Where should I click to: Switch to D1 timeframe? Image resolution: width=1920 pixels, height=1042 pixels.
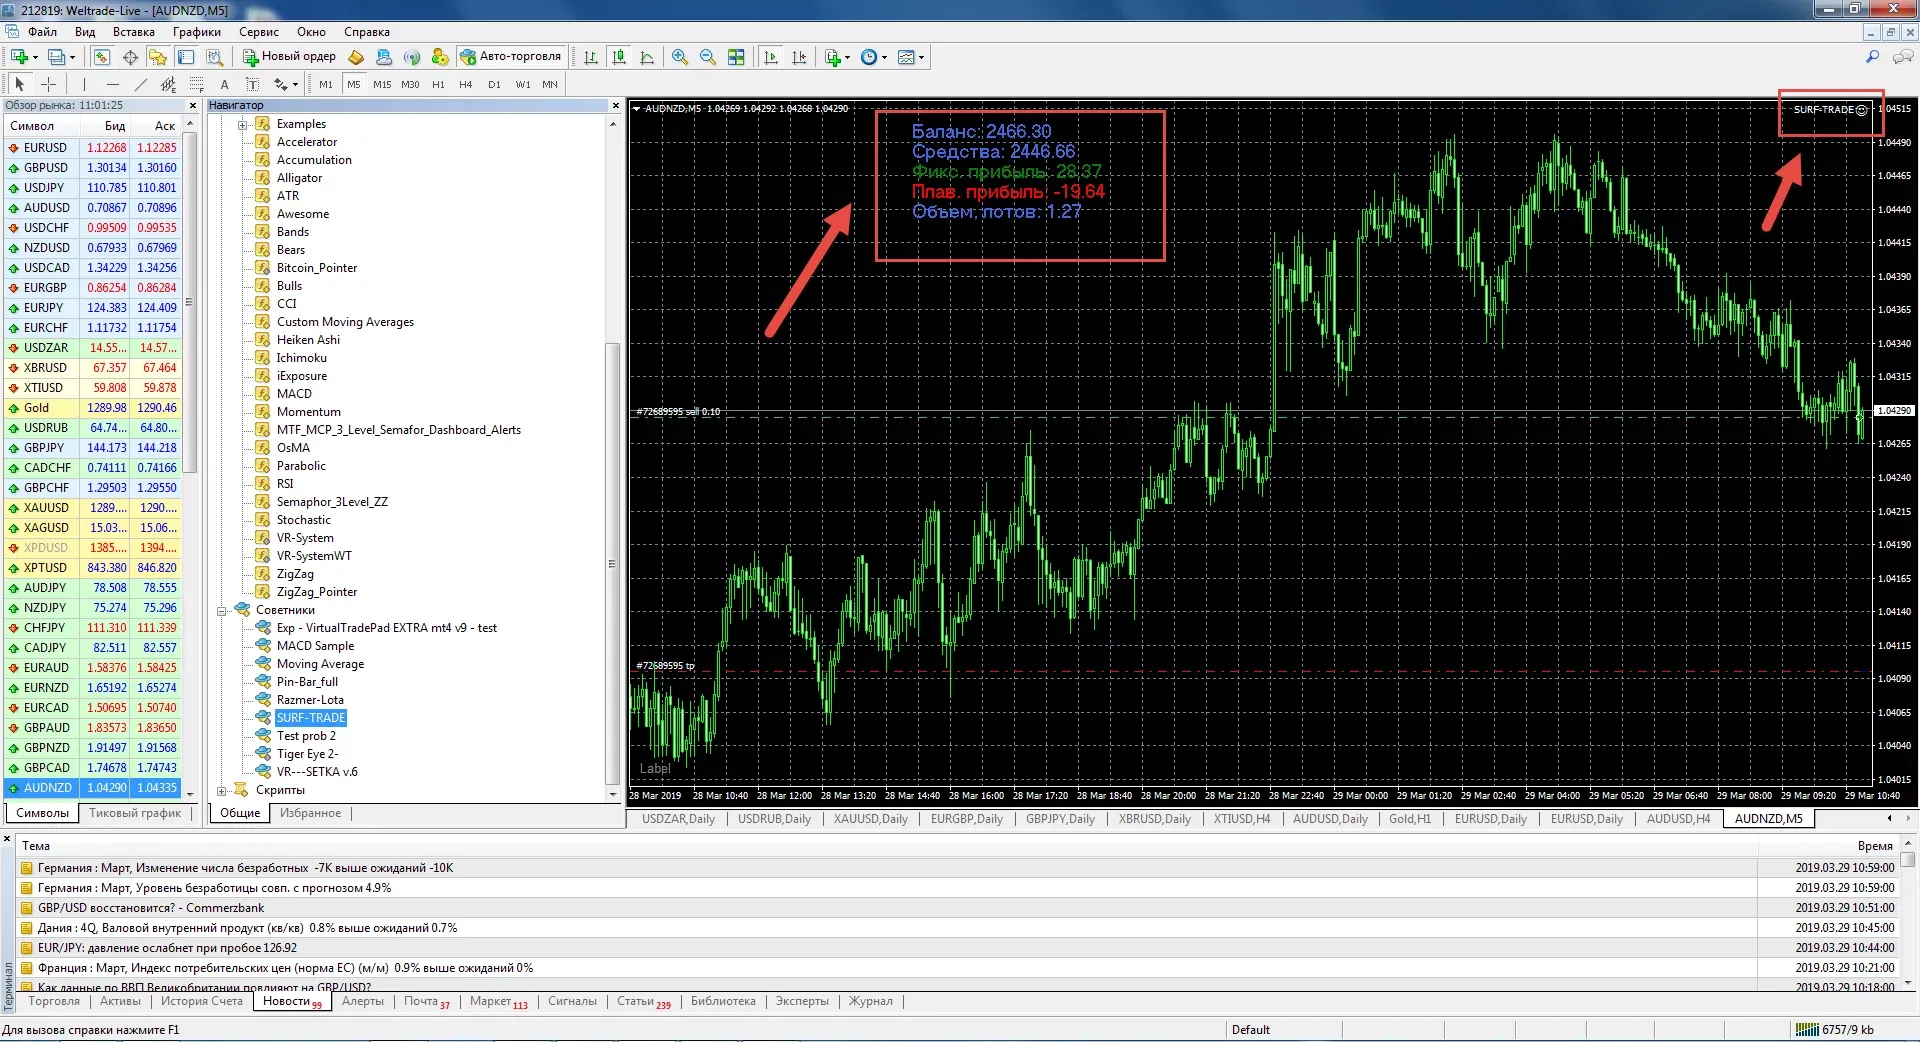(x=494, y=84)
